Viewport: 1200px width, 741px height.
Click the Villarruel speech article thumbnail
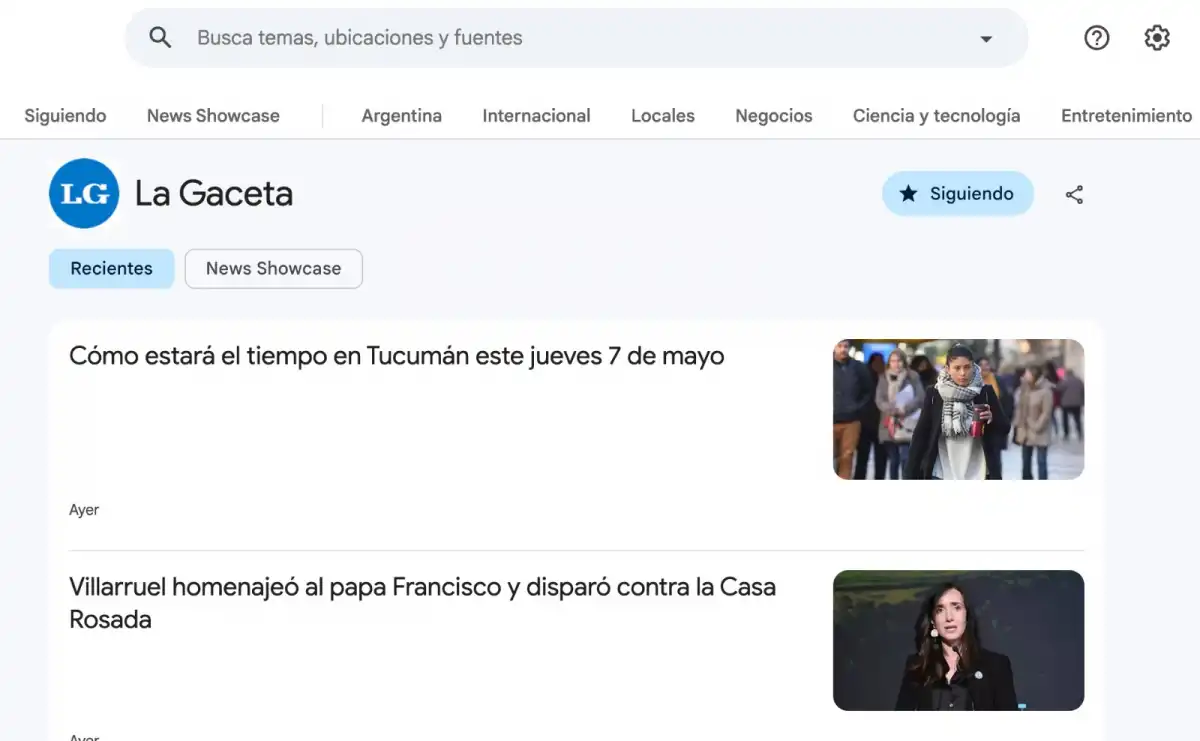[958, 640]
